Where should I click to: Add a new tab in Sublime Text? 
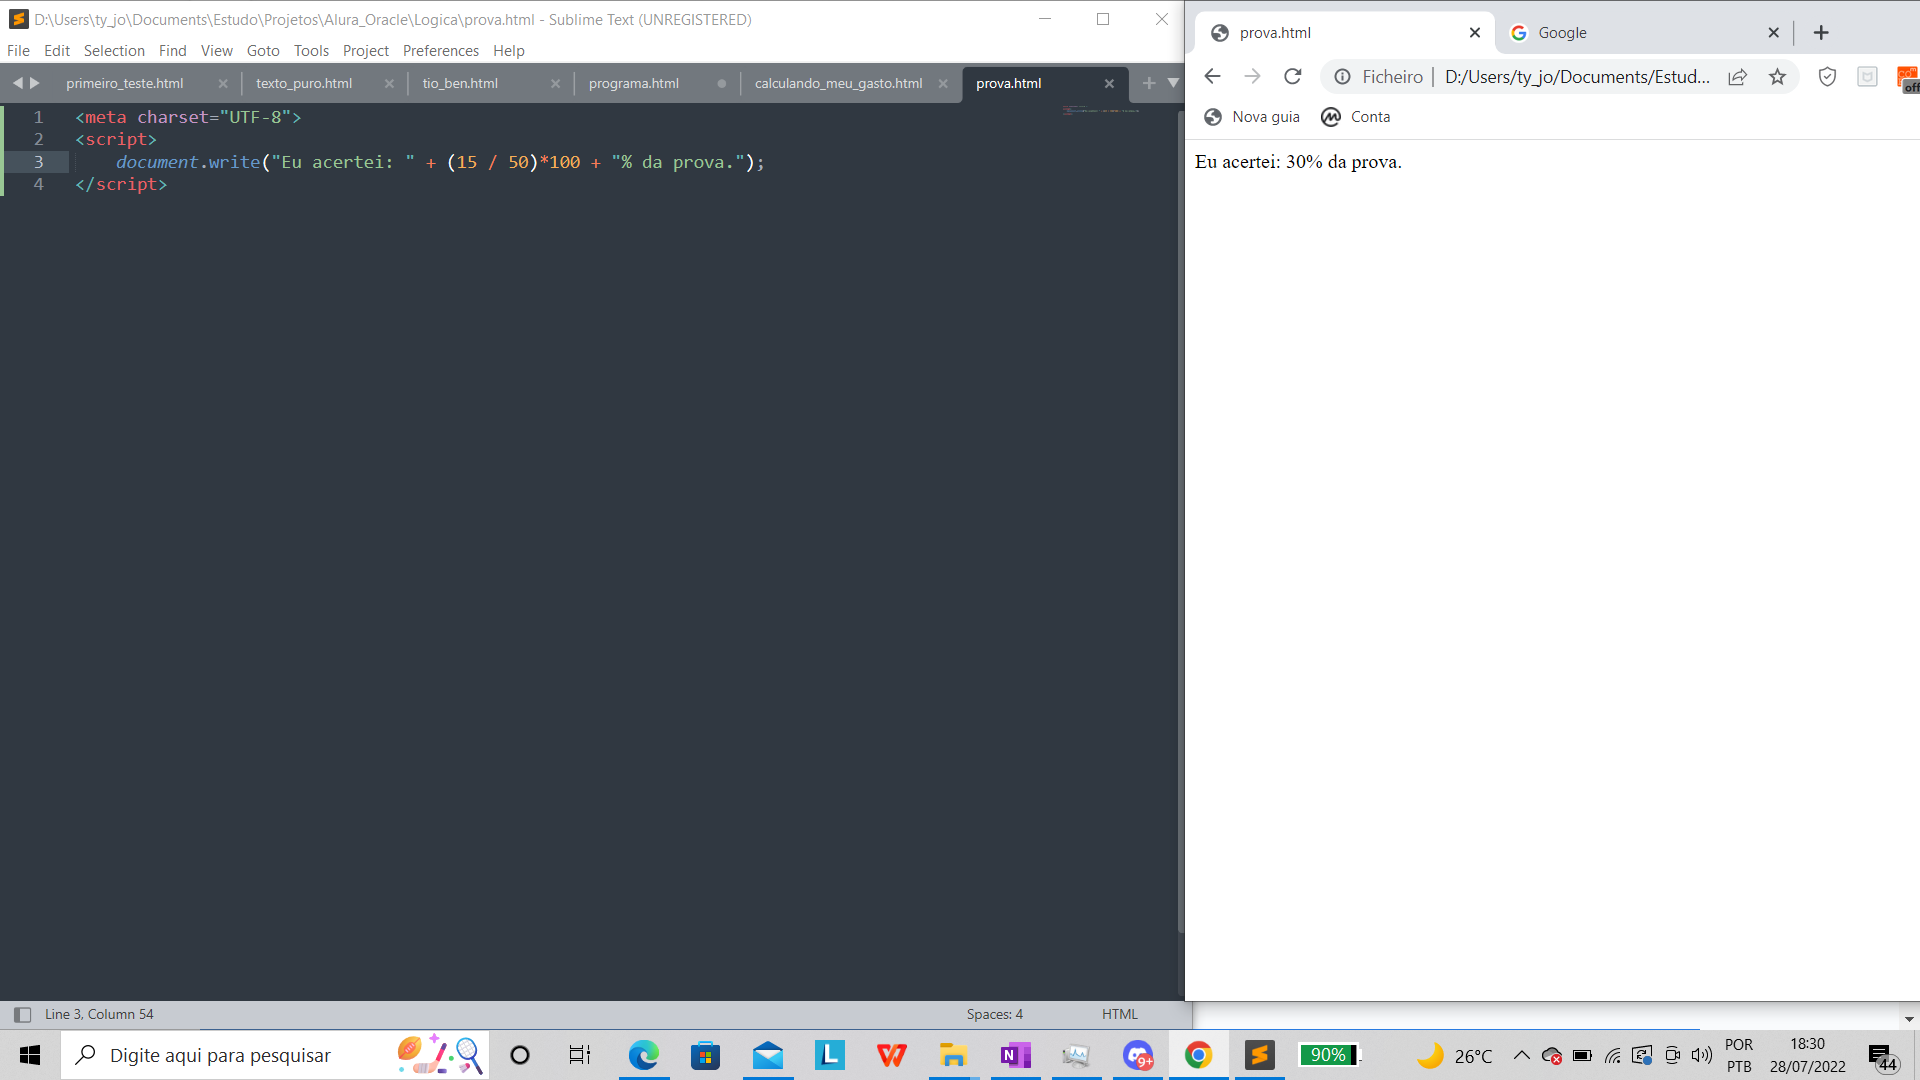point(1149,83)
